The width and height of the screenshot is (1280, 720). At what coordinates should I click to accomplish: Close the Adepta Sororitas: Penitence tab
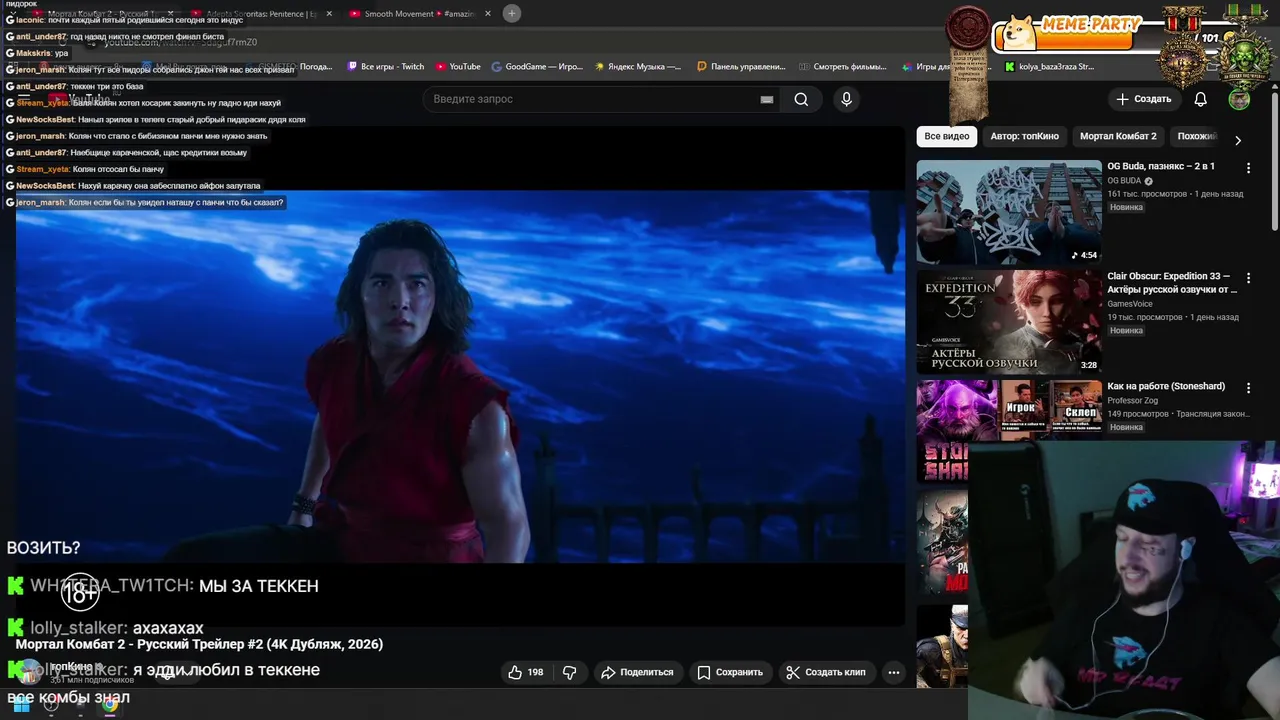click(329, 14)
